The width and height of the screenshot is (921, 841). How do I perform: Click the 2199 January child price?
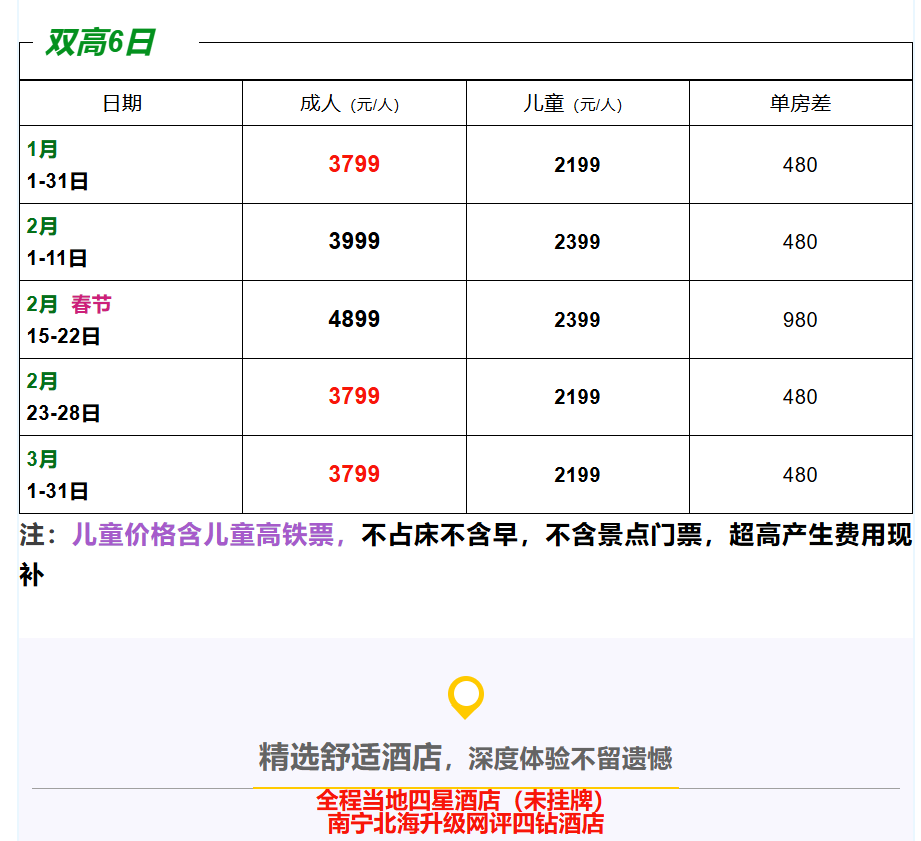(576, 163)
